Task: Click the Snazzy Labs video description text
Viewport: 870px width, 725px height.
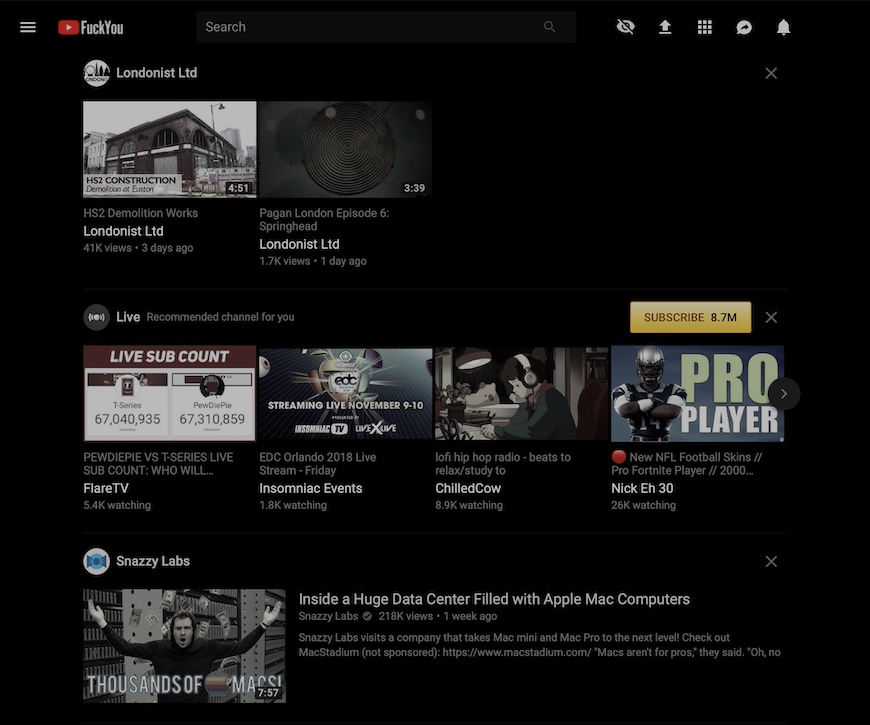Action: 539,645
